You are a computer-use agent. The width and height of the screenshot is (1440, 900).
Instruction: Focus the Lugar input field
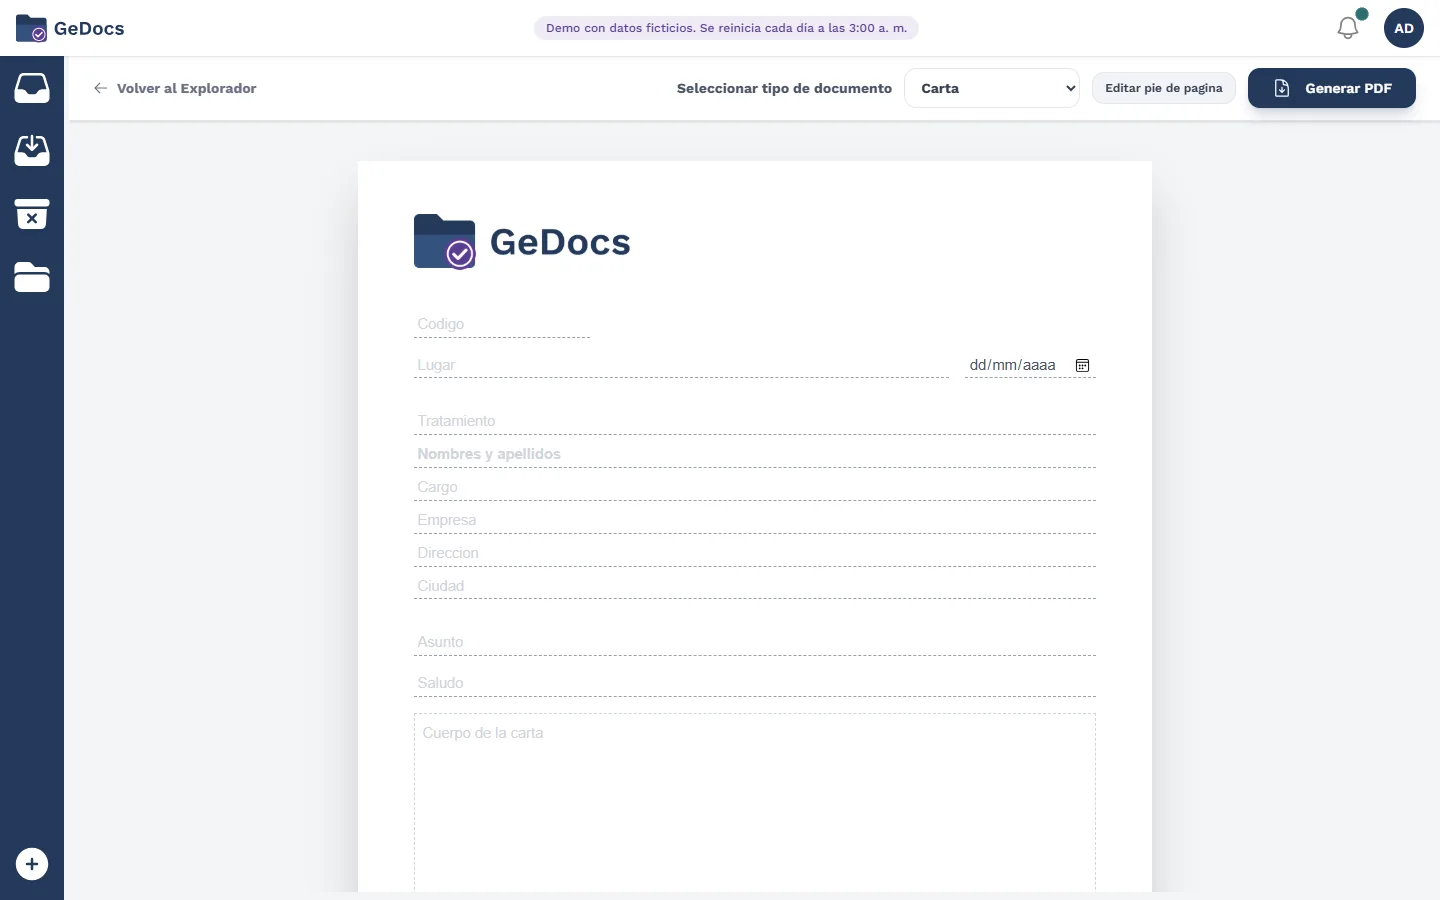682,365
